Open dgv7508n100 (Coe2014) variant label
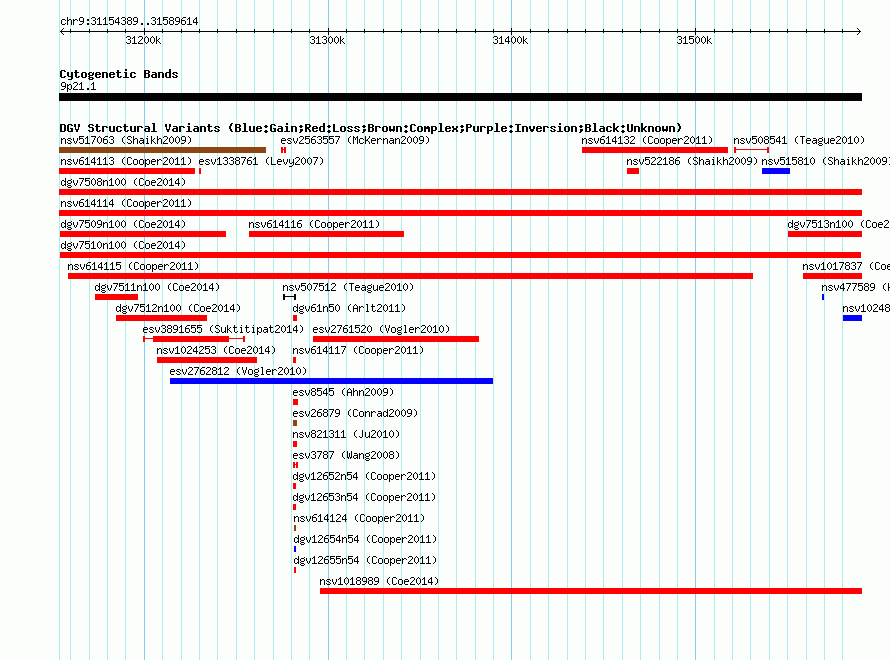Viewport: 890px width, 660px height. (x=123, y=182)
